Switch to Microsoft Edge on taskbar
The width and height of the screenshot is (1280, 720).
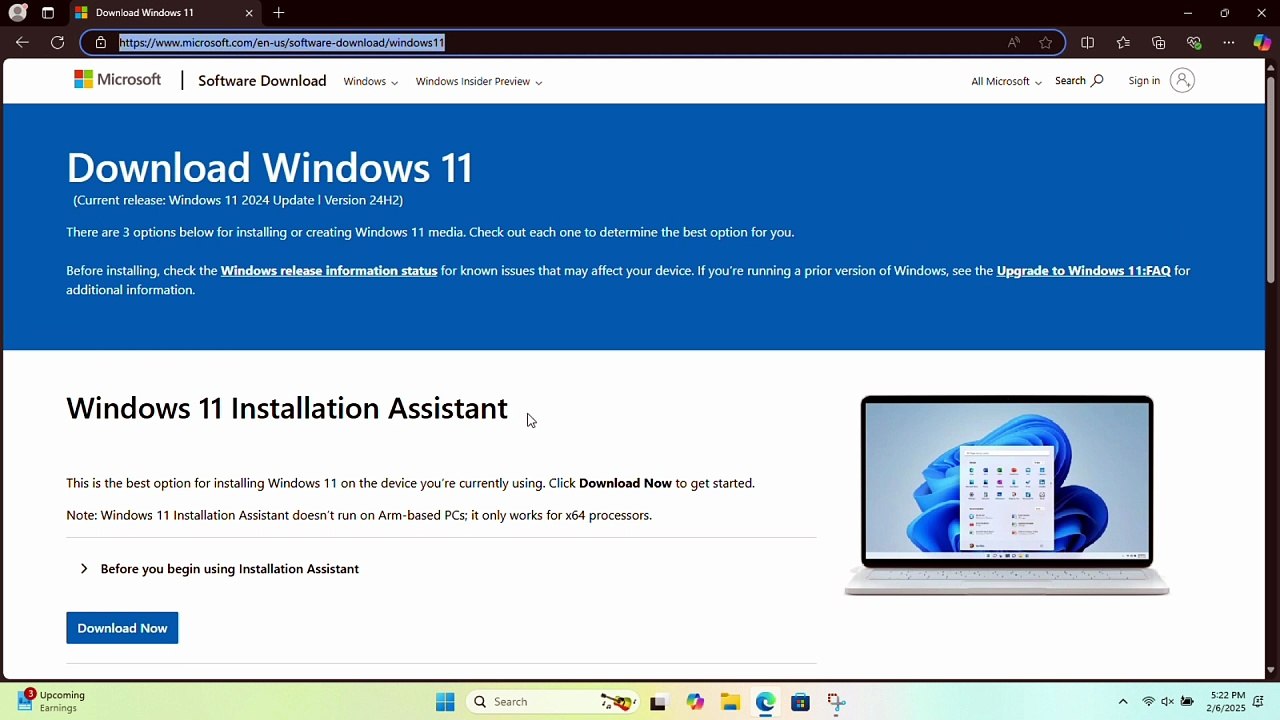point(765,702)
